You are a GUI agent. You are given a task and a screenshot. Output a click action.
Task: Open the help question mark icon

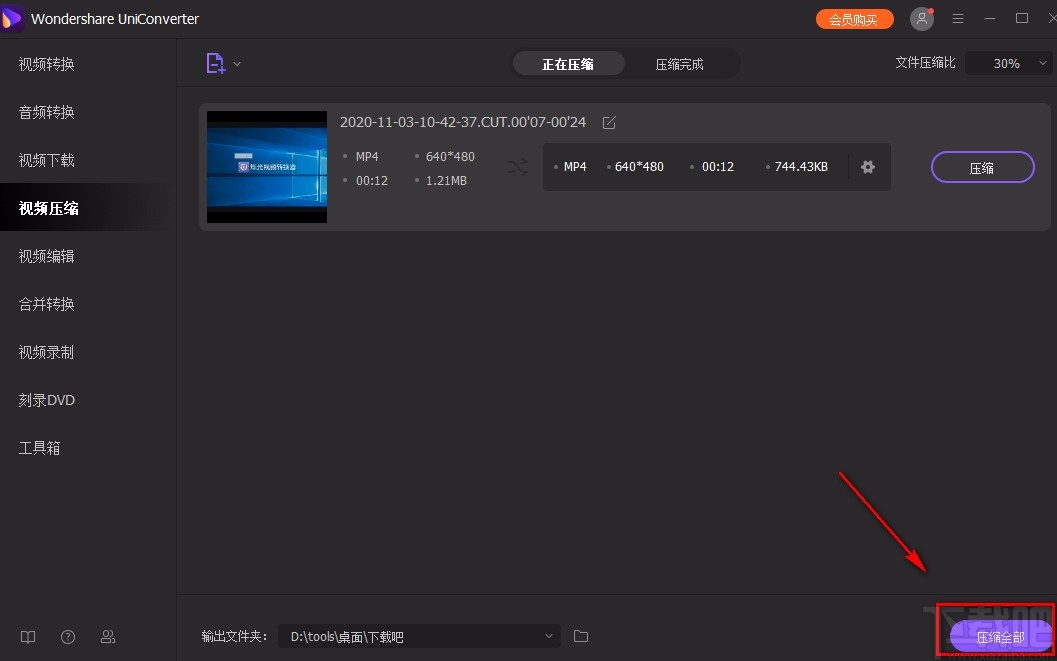pyautogui.click(x=67, y=637)
